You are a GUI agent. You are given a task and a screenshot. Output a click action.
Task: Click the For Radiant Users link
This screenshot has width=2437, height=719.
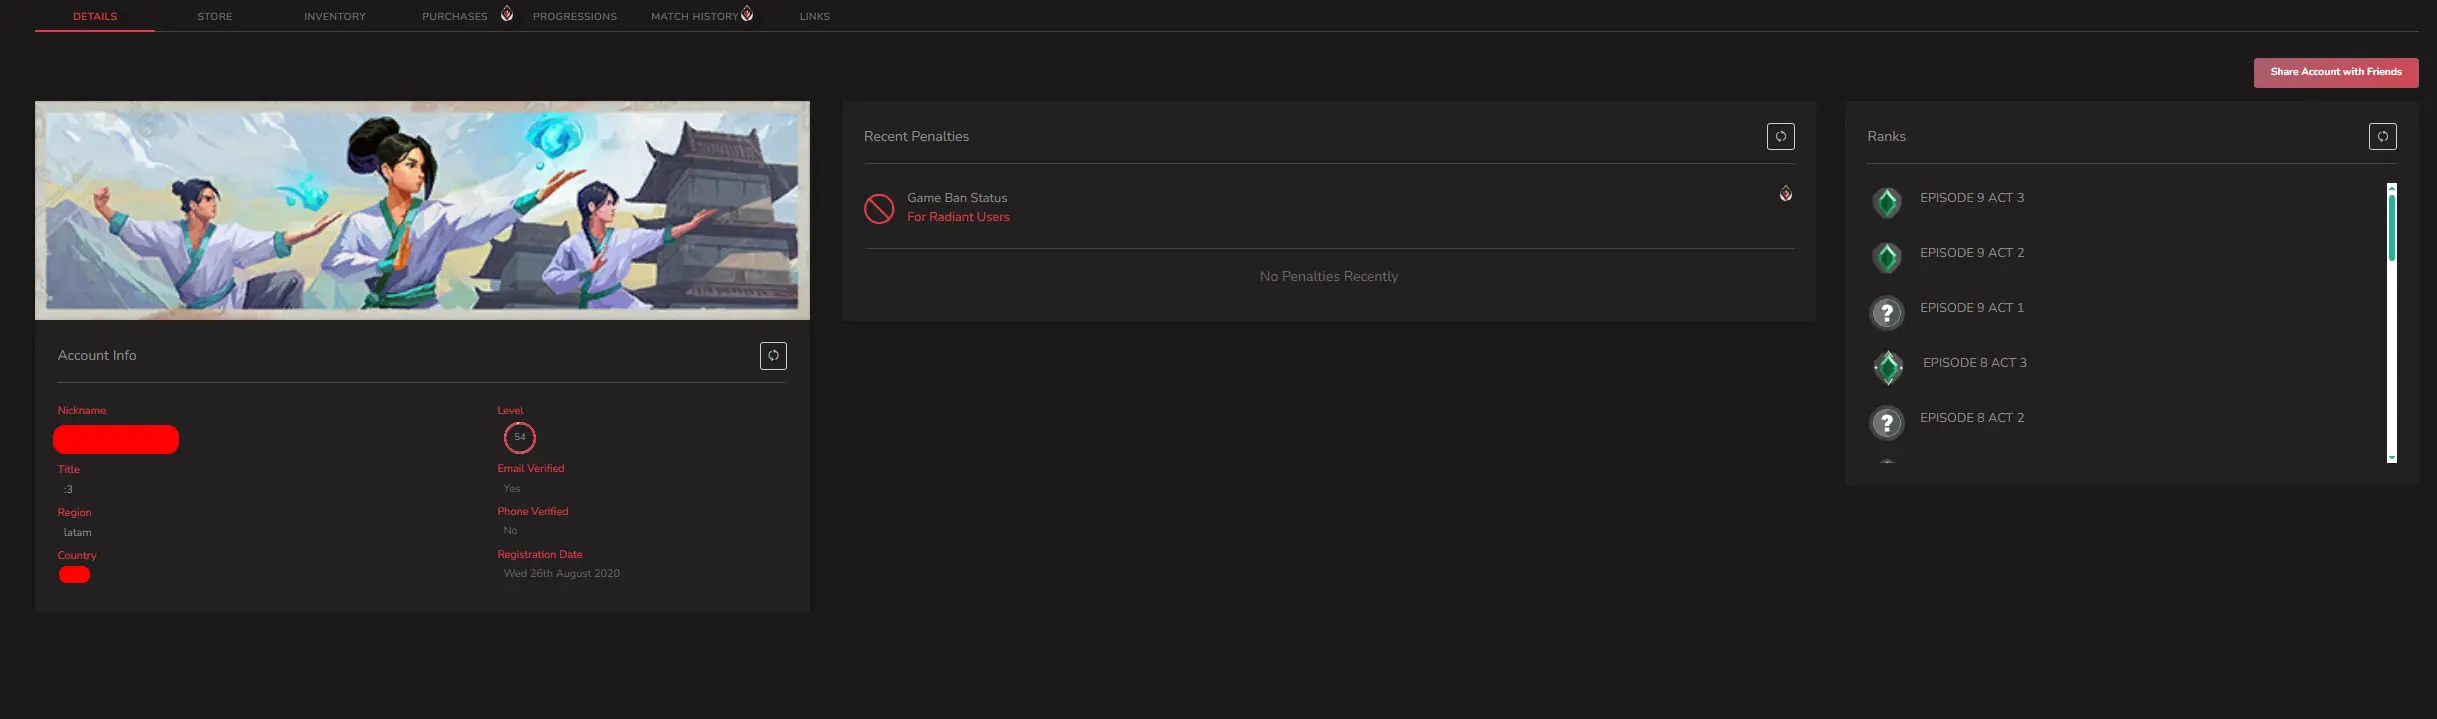tap(958, 217)
